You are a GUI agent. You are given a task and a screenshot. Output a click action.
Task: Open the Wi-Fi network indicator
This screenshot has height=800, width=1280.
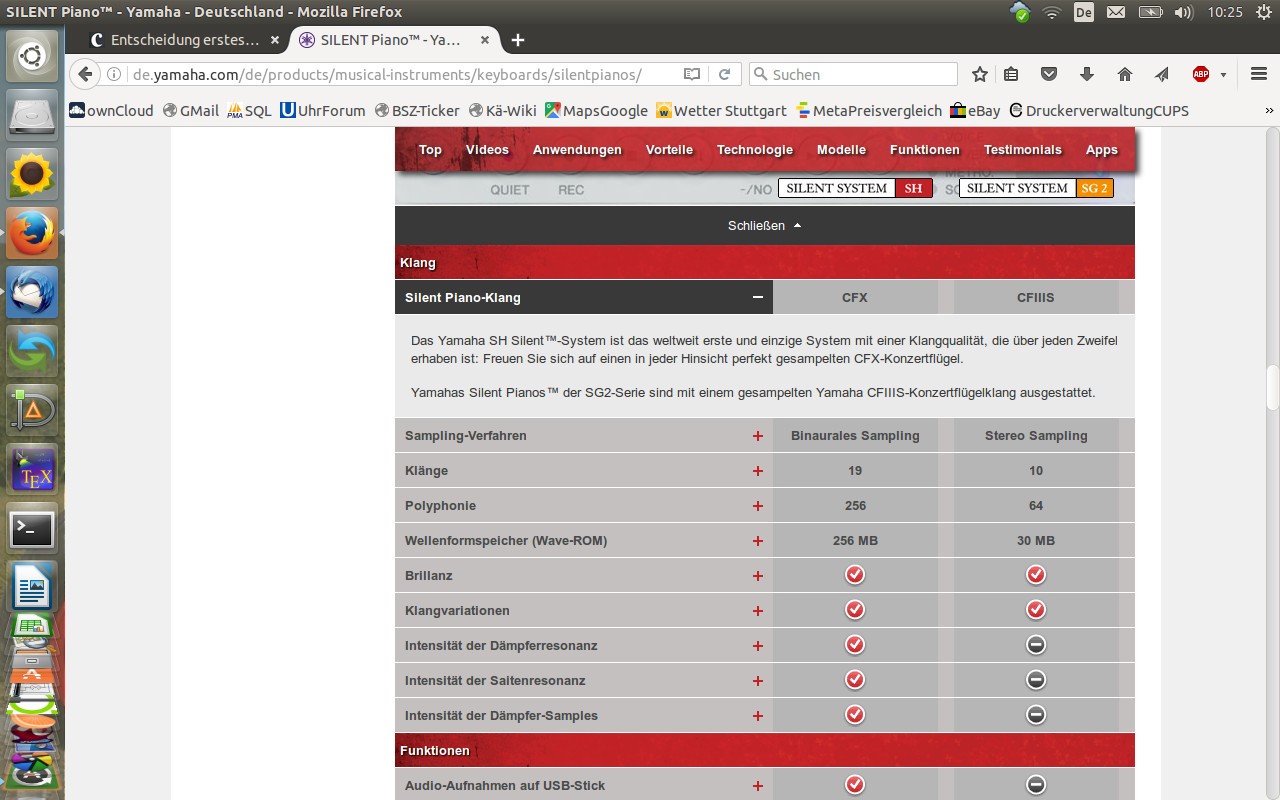pos(1051,12)
